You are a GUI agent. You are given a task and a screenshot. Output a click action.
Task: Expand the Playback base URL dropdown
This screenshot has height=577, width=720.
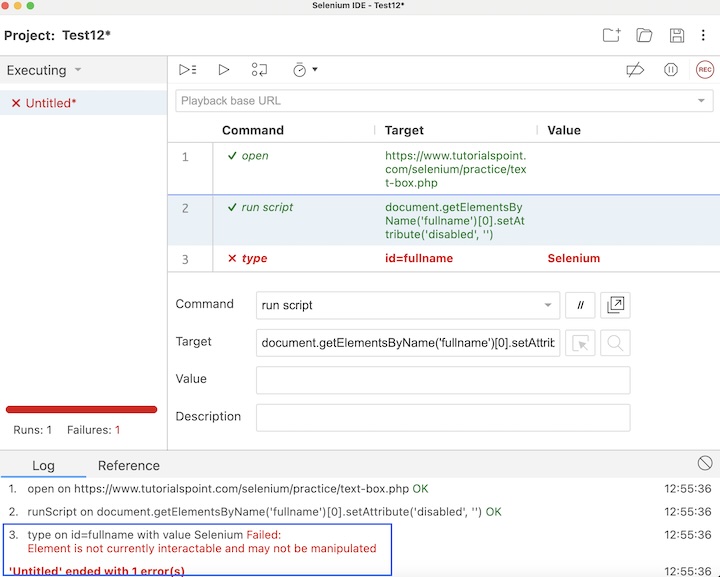701,101
